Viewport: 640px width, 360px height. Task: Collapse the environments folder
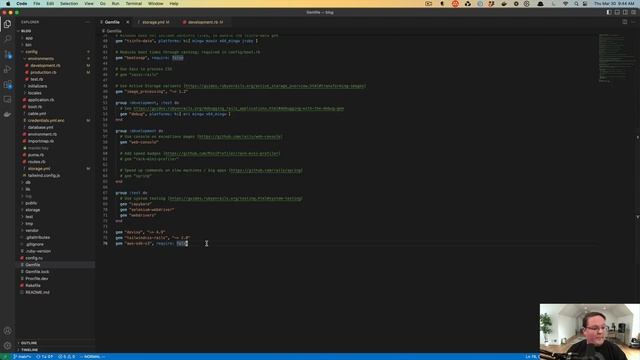point(40,59)
